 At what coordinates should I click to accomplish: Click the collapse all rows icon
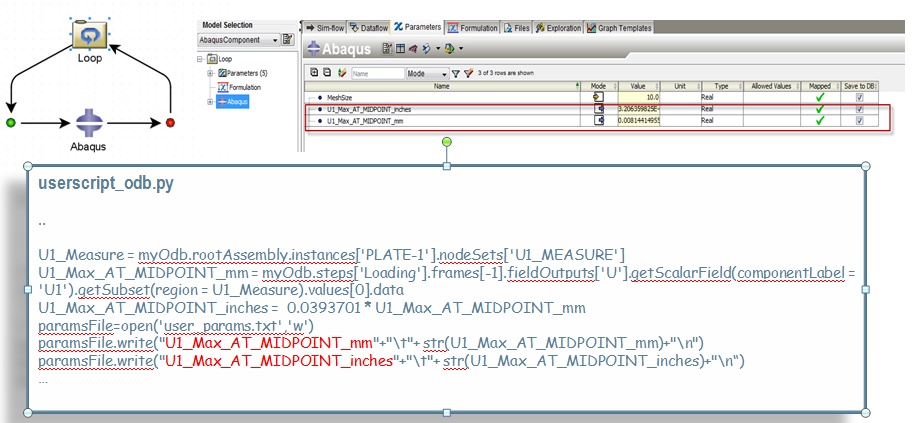pyautogui.click(x=327, y=72)
